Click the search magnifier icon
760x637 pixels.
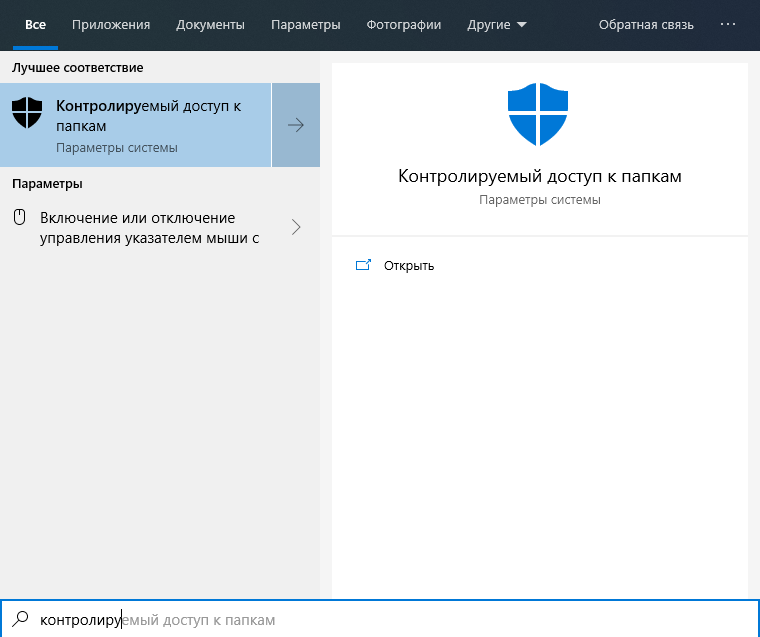20,619
